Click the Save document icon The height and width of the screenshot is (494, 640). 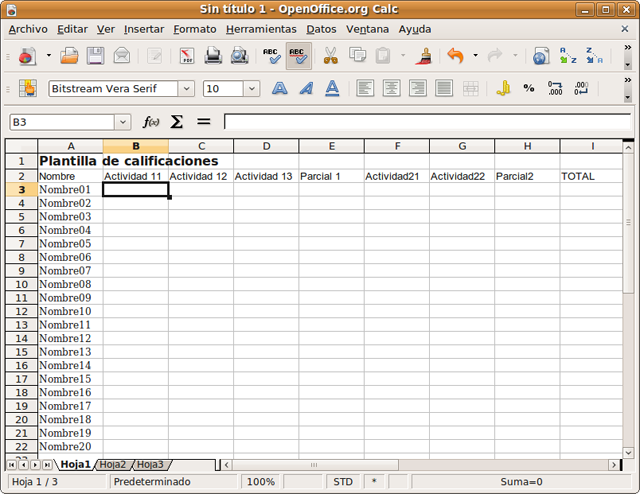point(96,56)
